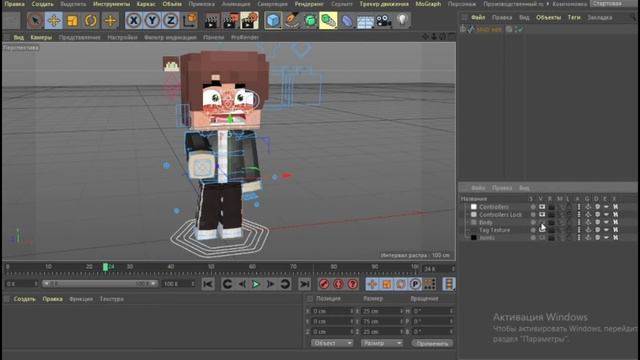Screen dimensions: 640x360
Task: Toggle parameter keyframe recording P button
Action: [x=415, y=284]
